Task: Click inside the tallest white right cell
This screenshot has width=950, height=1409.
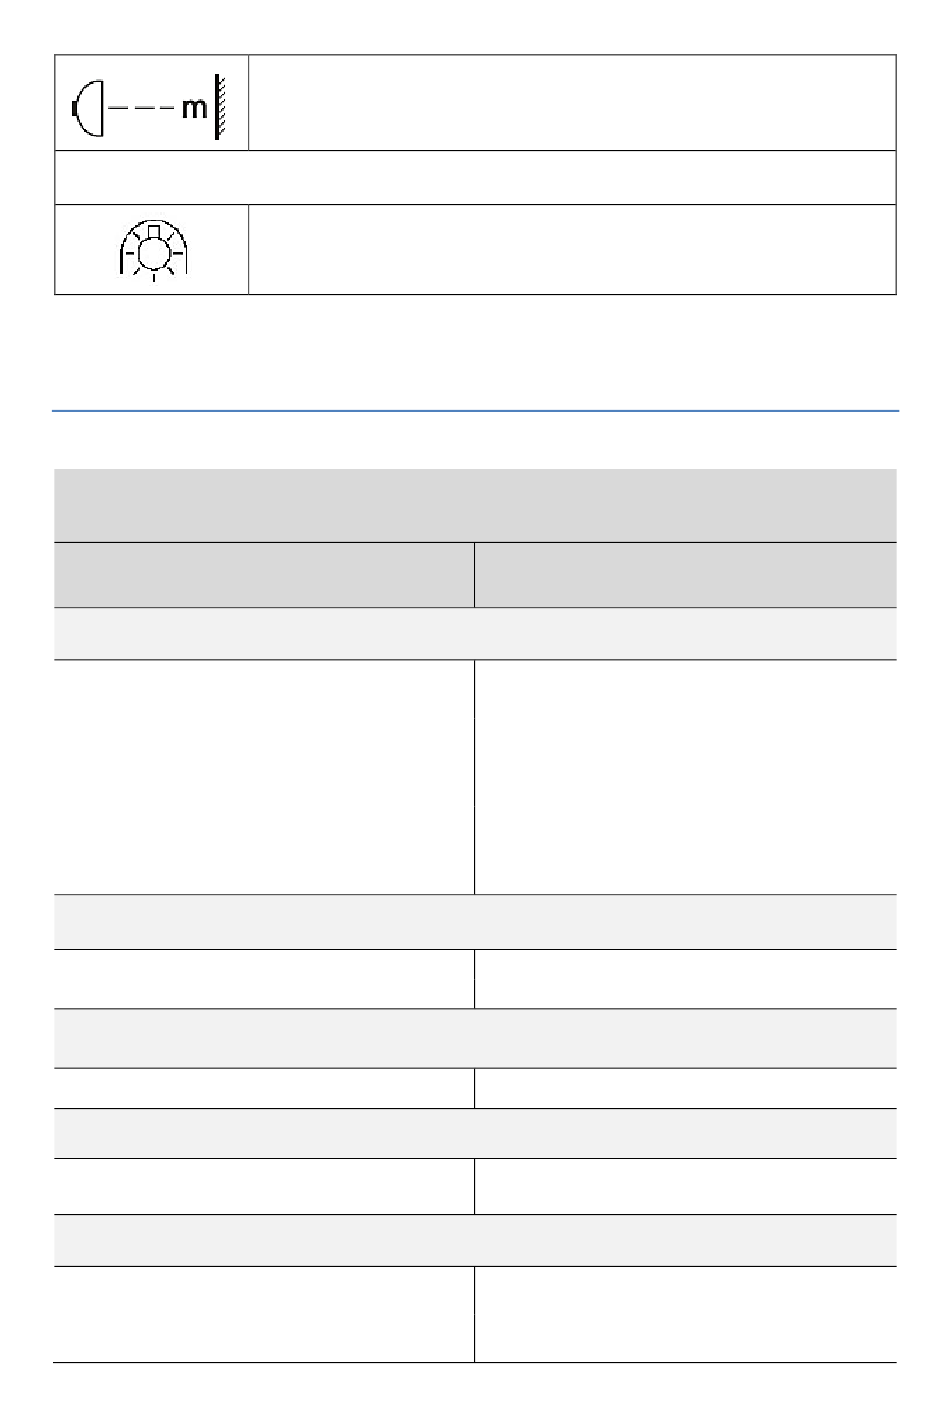Action: tap(686, 777)
